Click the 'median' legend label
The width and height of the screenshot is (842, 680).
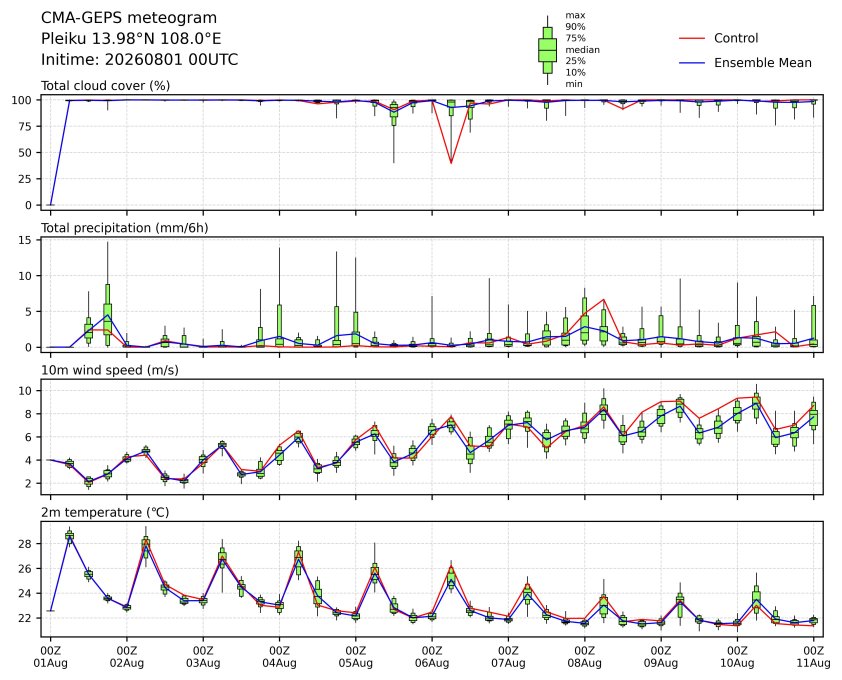(x=582, y=49)
